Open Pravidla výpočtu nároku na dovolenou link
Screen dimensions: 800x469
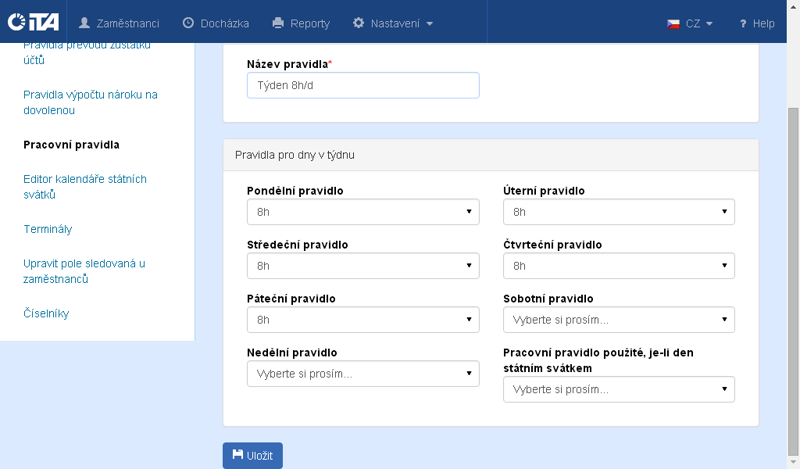click(90, 102)
